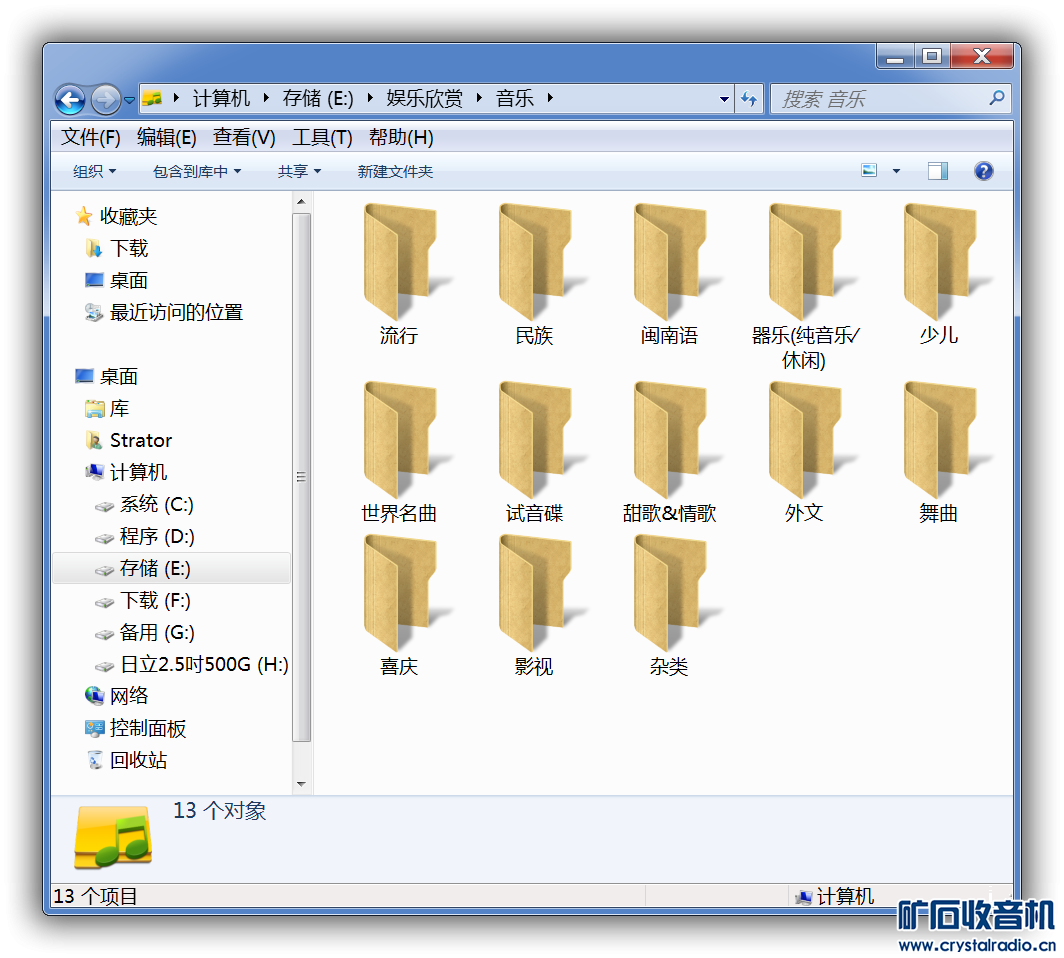Click 新建文件夹 button

pos(395,172)
